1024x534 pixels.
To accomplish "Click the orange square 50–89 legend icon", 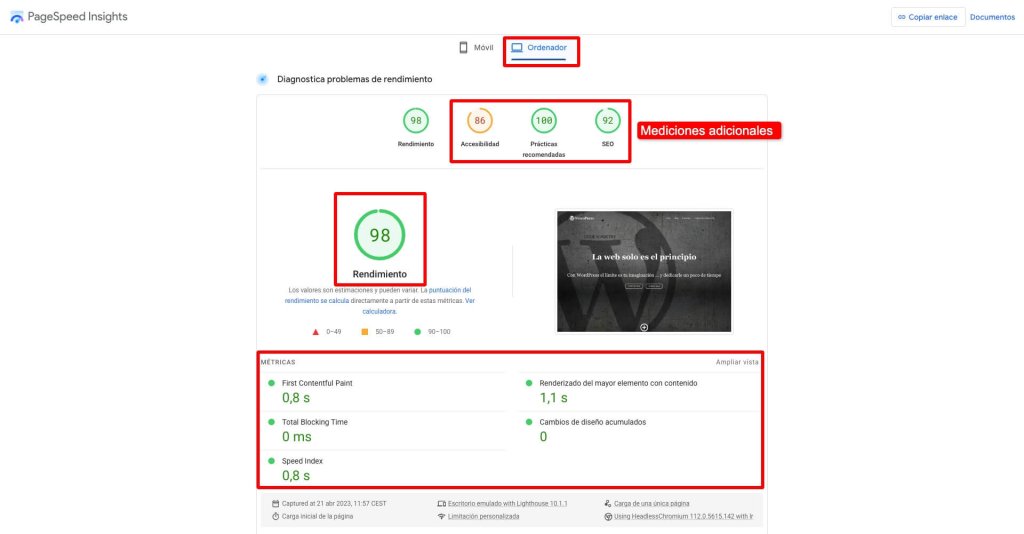I will coord(364,332).
